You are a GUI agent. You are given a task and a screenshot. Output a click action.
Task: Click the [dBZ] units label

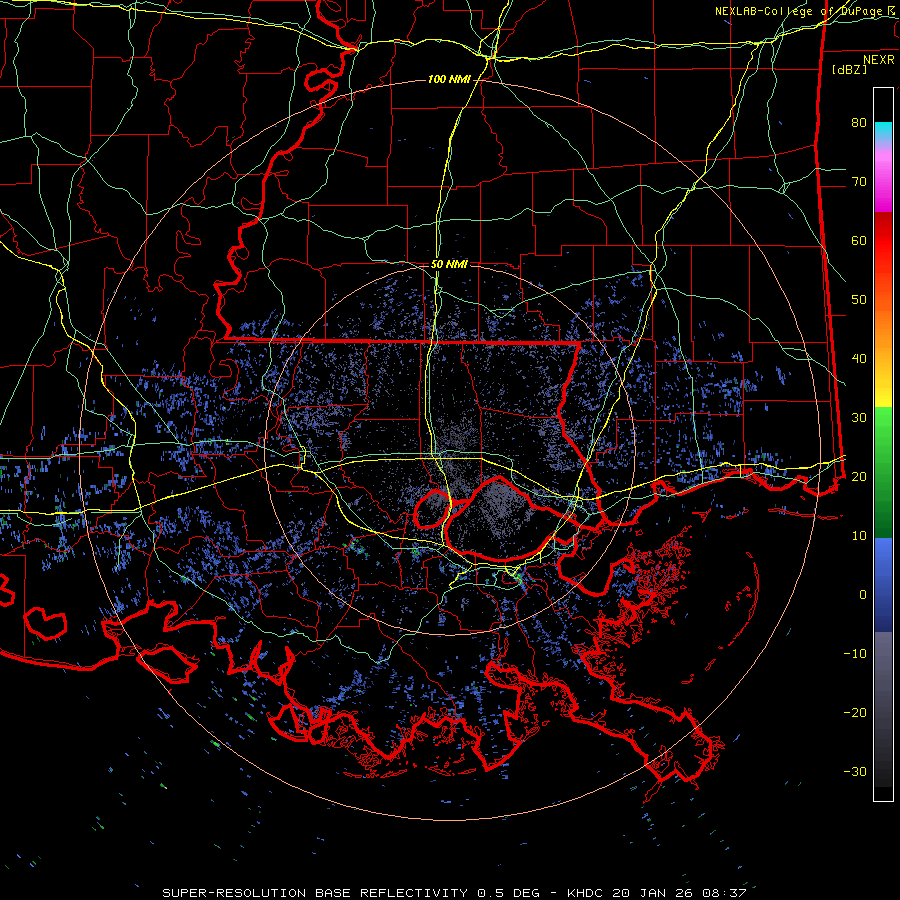coord(849,69)
